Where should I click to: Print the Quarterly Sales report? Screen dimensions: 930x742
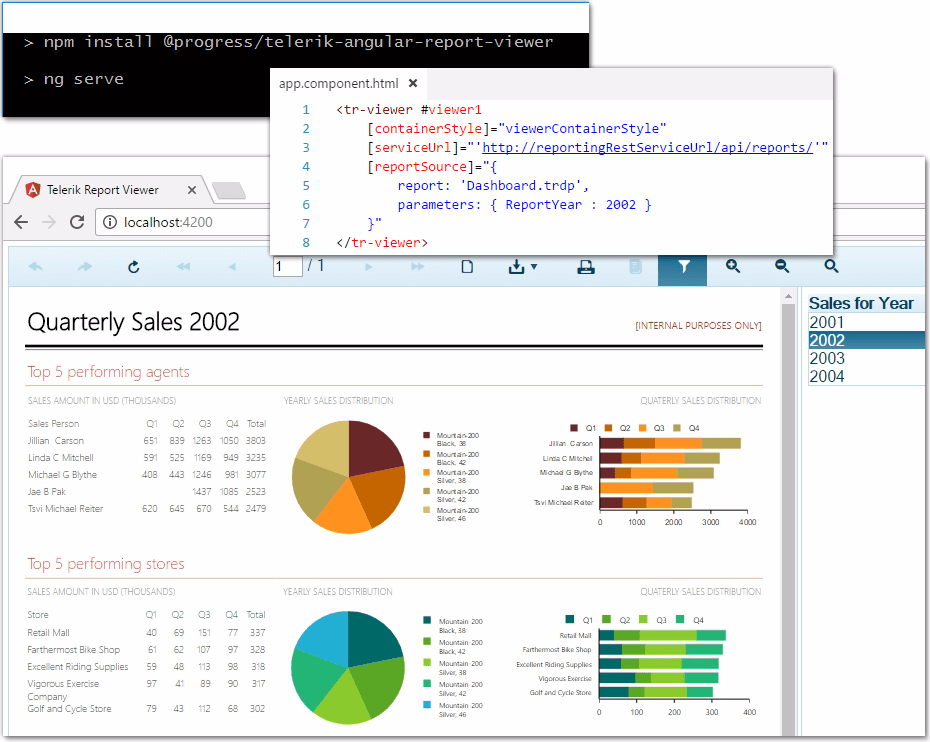click(586, 267)
